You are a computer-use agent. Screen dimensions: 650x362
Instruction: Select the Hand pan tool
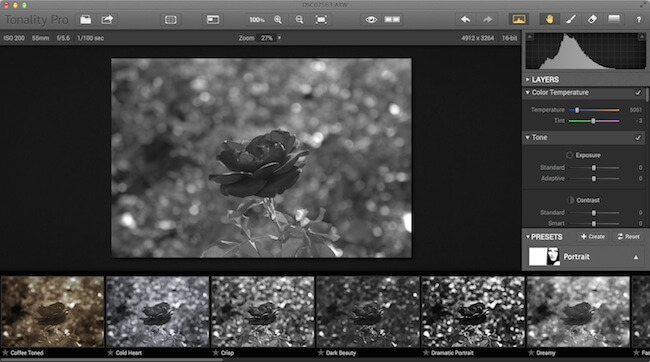[549, 19]
